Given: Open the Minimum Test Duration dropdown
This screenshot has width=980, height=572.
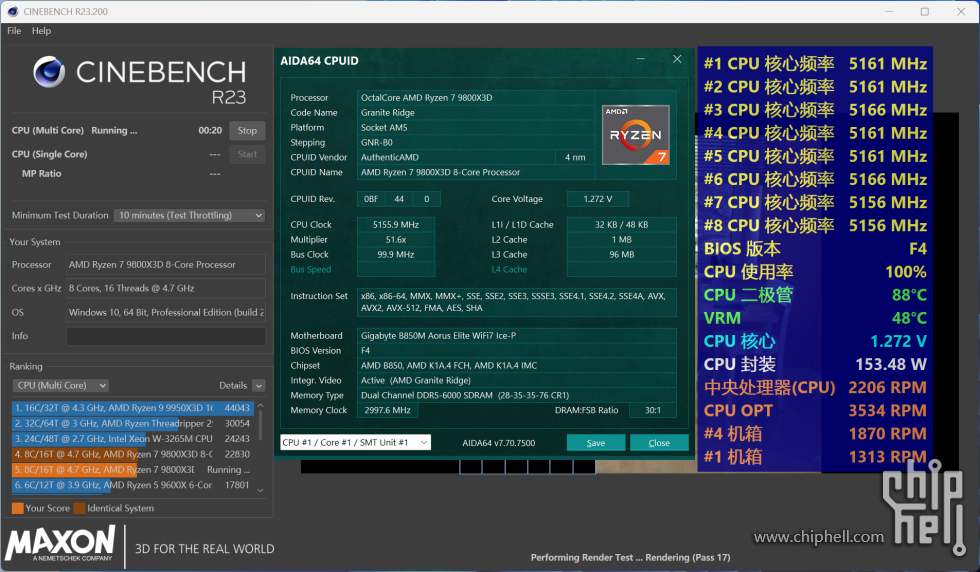Looking at the screenshot, I should tap(189, 215).
